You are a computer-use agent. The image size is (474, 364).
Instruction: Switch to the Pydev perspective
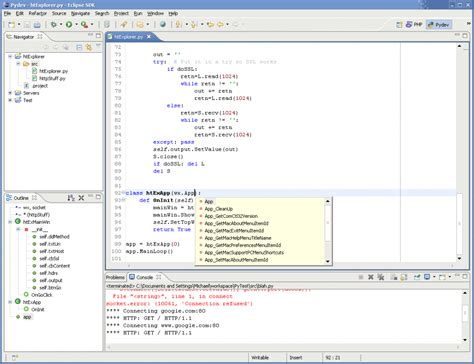(x=439, y=25)
